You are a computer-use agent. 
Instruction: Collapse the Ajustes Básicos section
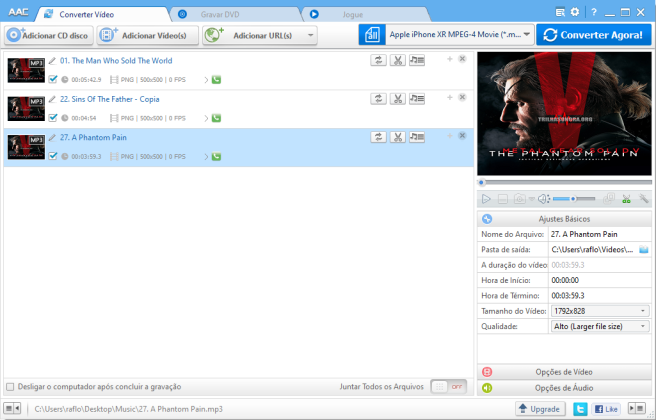(564, 219)
